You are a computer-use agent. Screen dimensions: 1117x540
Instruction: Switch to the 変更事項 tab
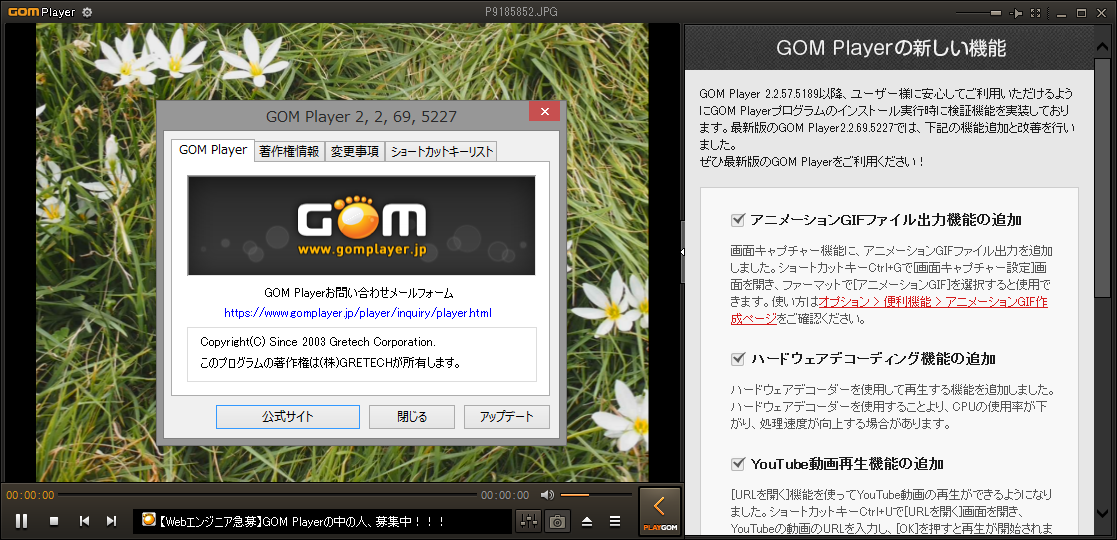[354, 152]
